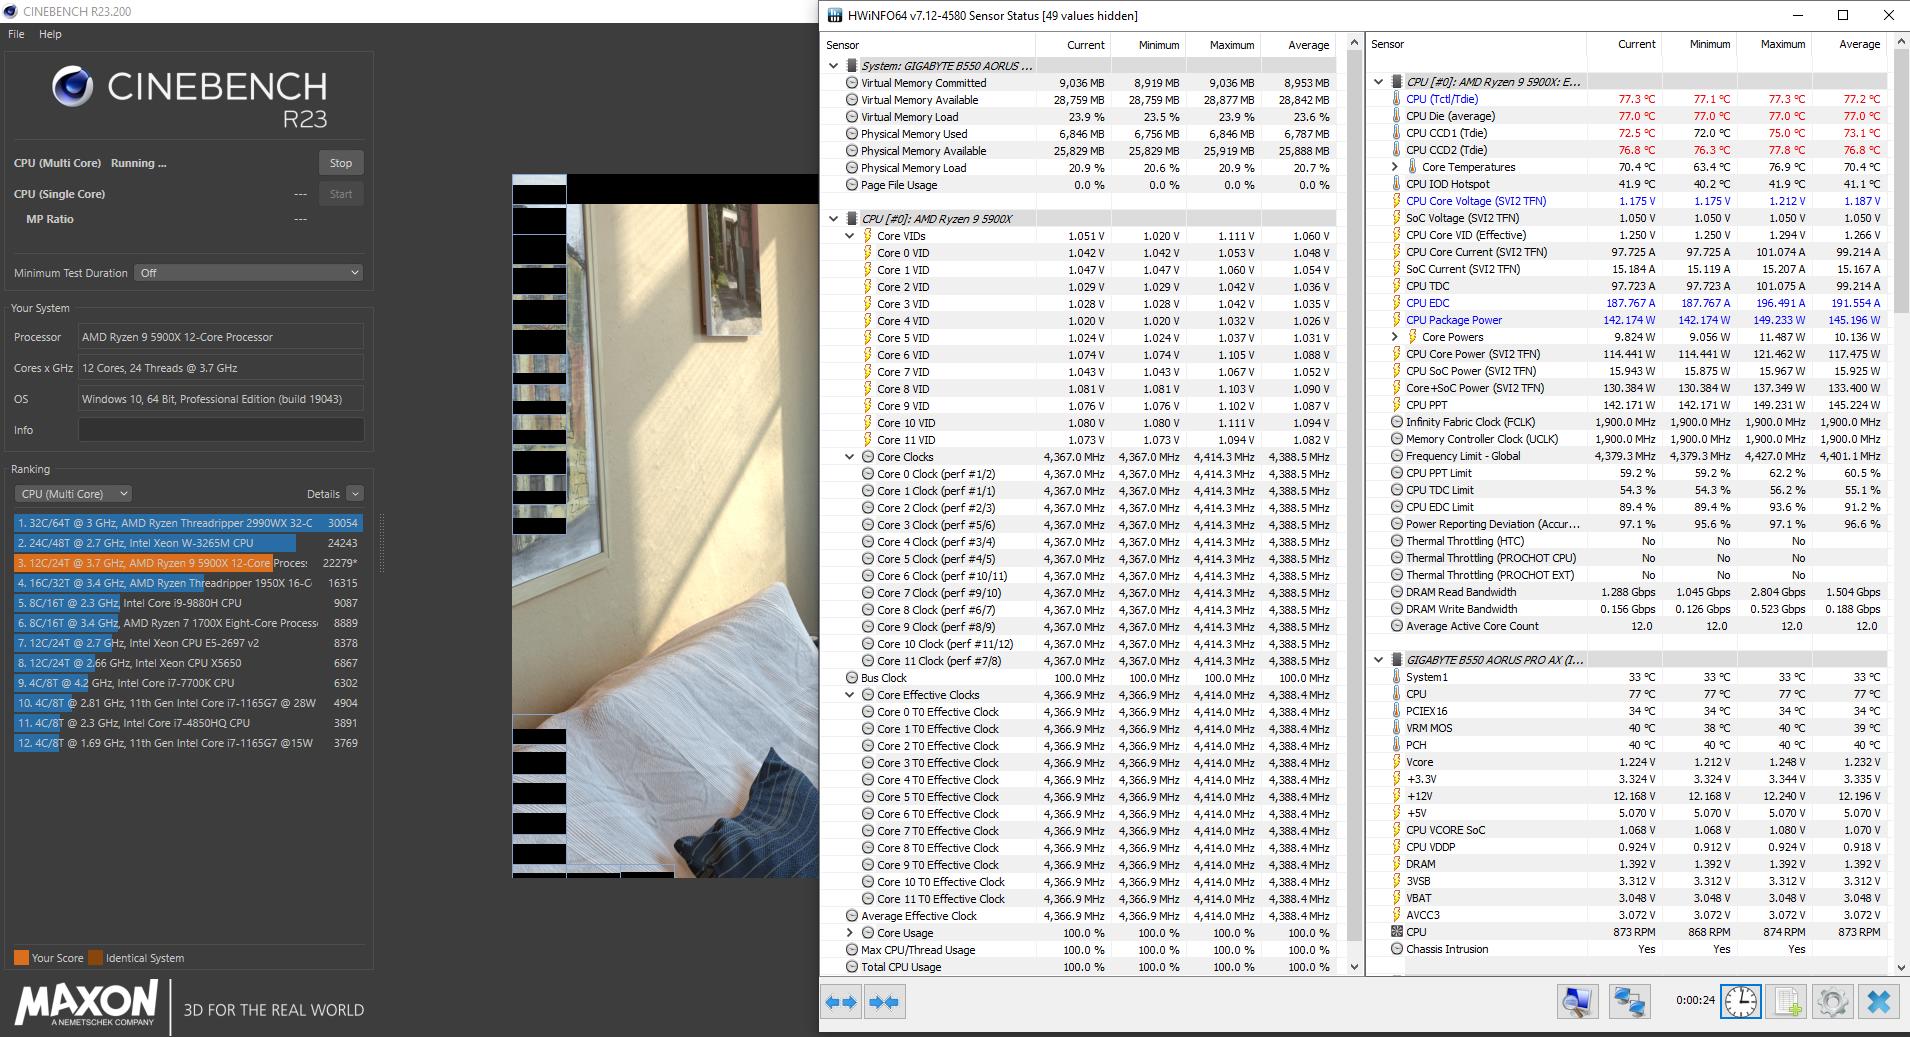Click the MAXON logo in Cinebench
1910x1037 pixels.
click(86, 1003)
